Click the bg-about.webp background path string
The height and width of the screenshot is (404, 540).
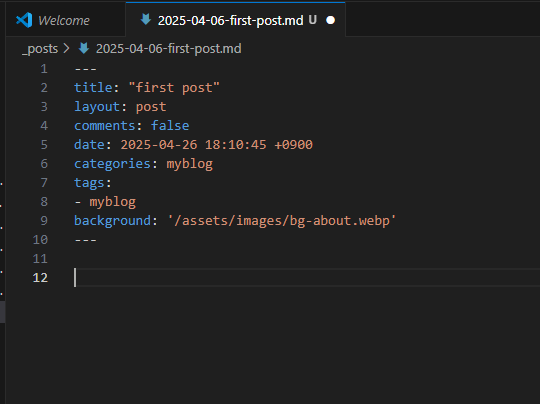tap(282, 220)
